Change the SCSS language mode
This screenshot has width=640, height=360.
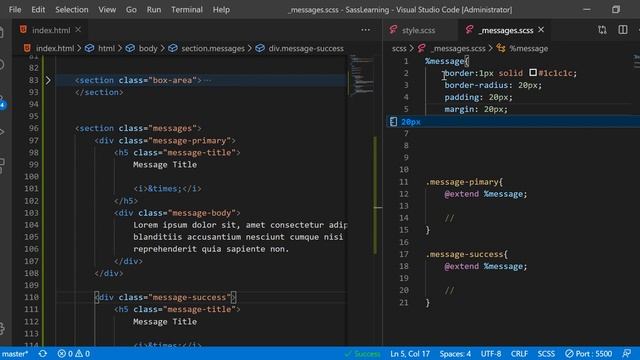point(546,353)
